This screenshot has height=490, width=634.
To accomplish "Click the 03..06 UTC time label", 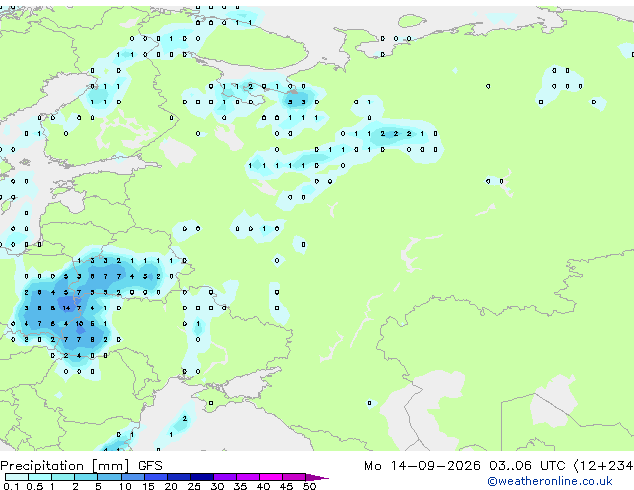I will click(x=527, y=466).
